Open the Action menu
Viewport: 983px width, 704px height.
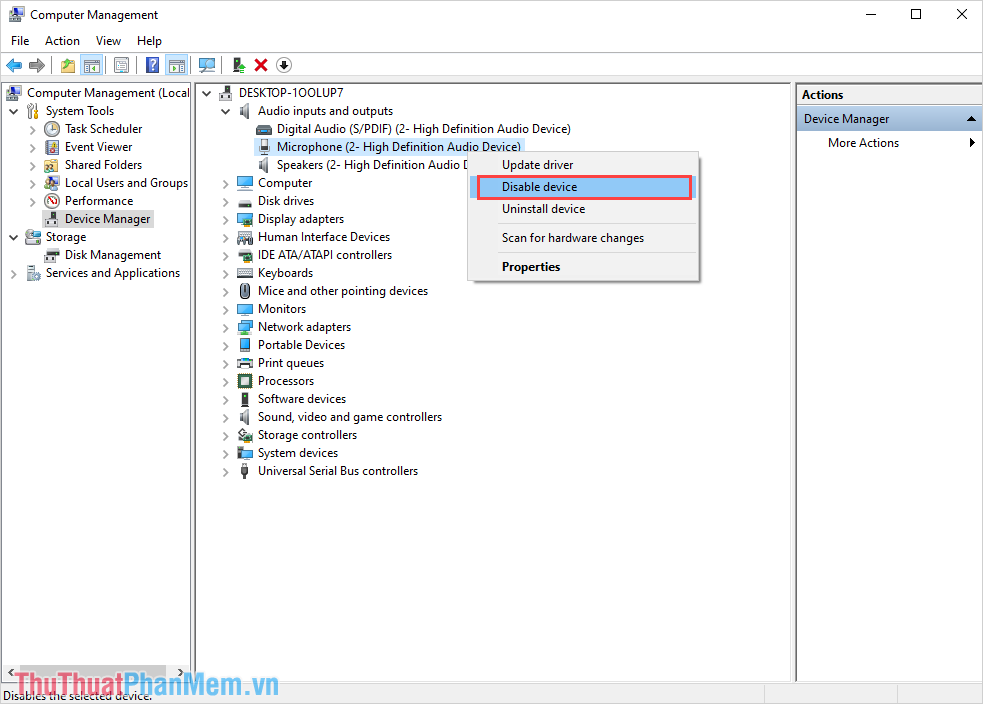pos(62,40)
